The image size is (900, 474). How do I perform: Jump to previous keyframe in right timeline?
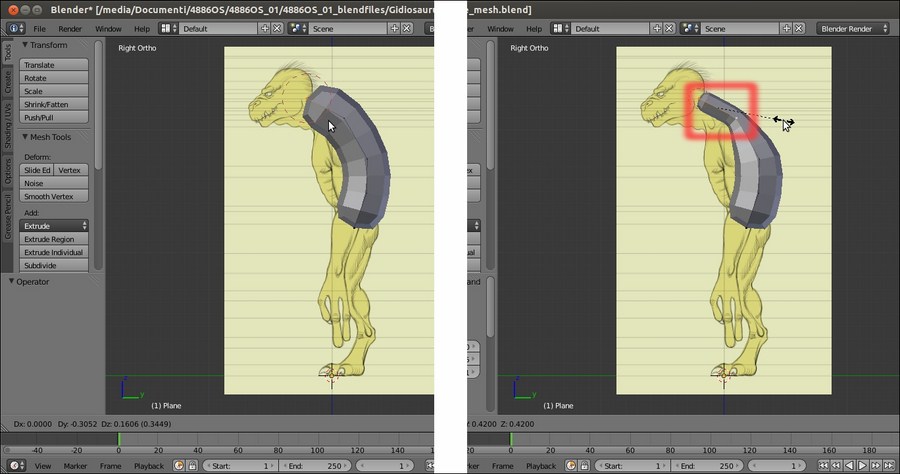click(836, 465)
